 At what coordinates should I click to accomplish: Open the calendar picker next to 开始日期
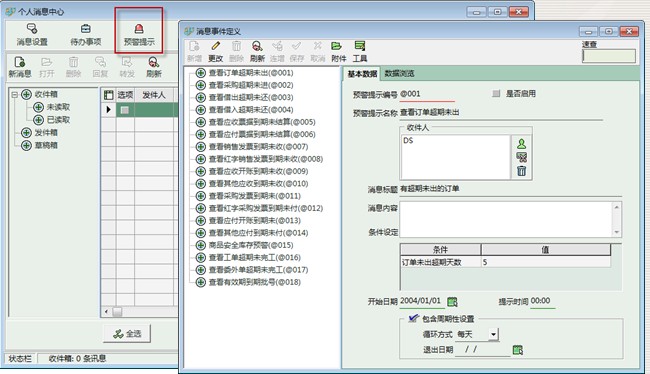coord(452,302)
